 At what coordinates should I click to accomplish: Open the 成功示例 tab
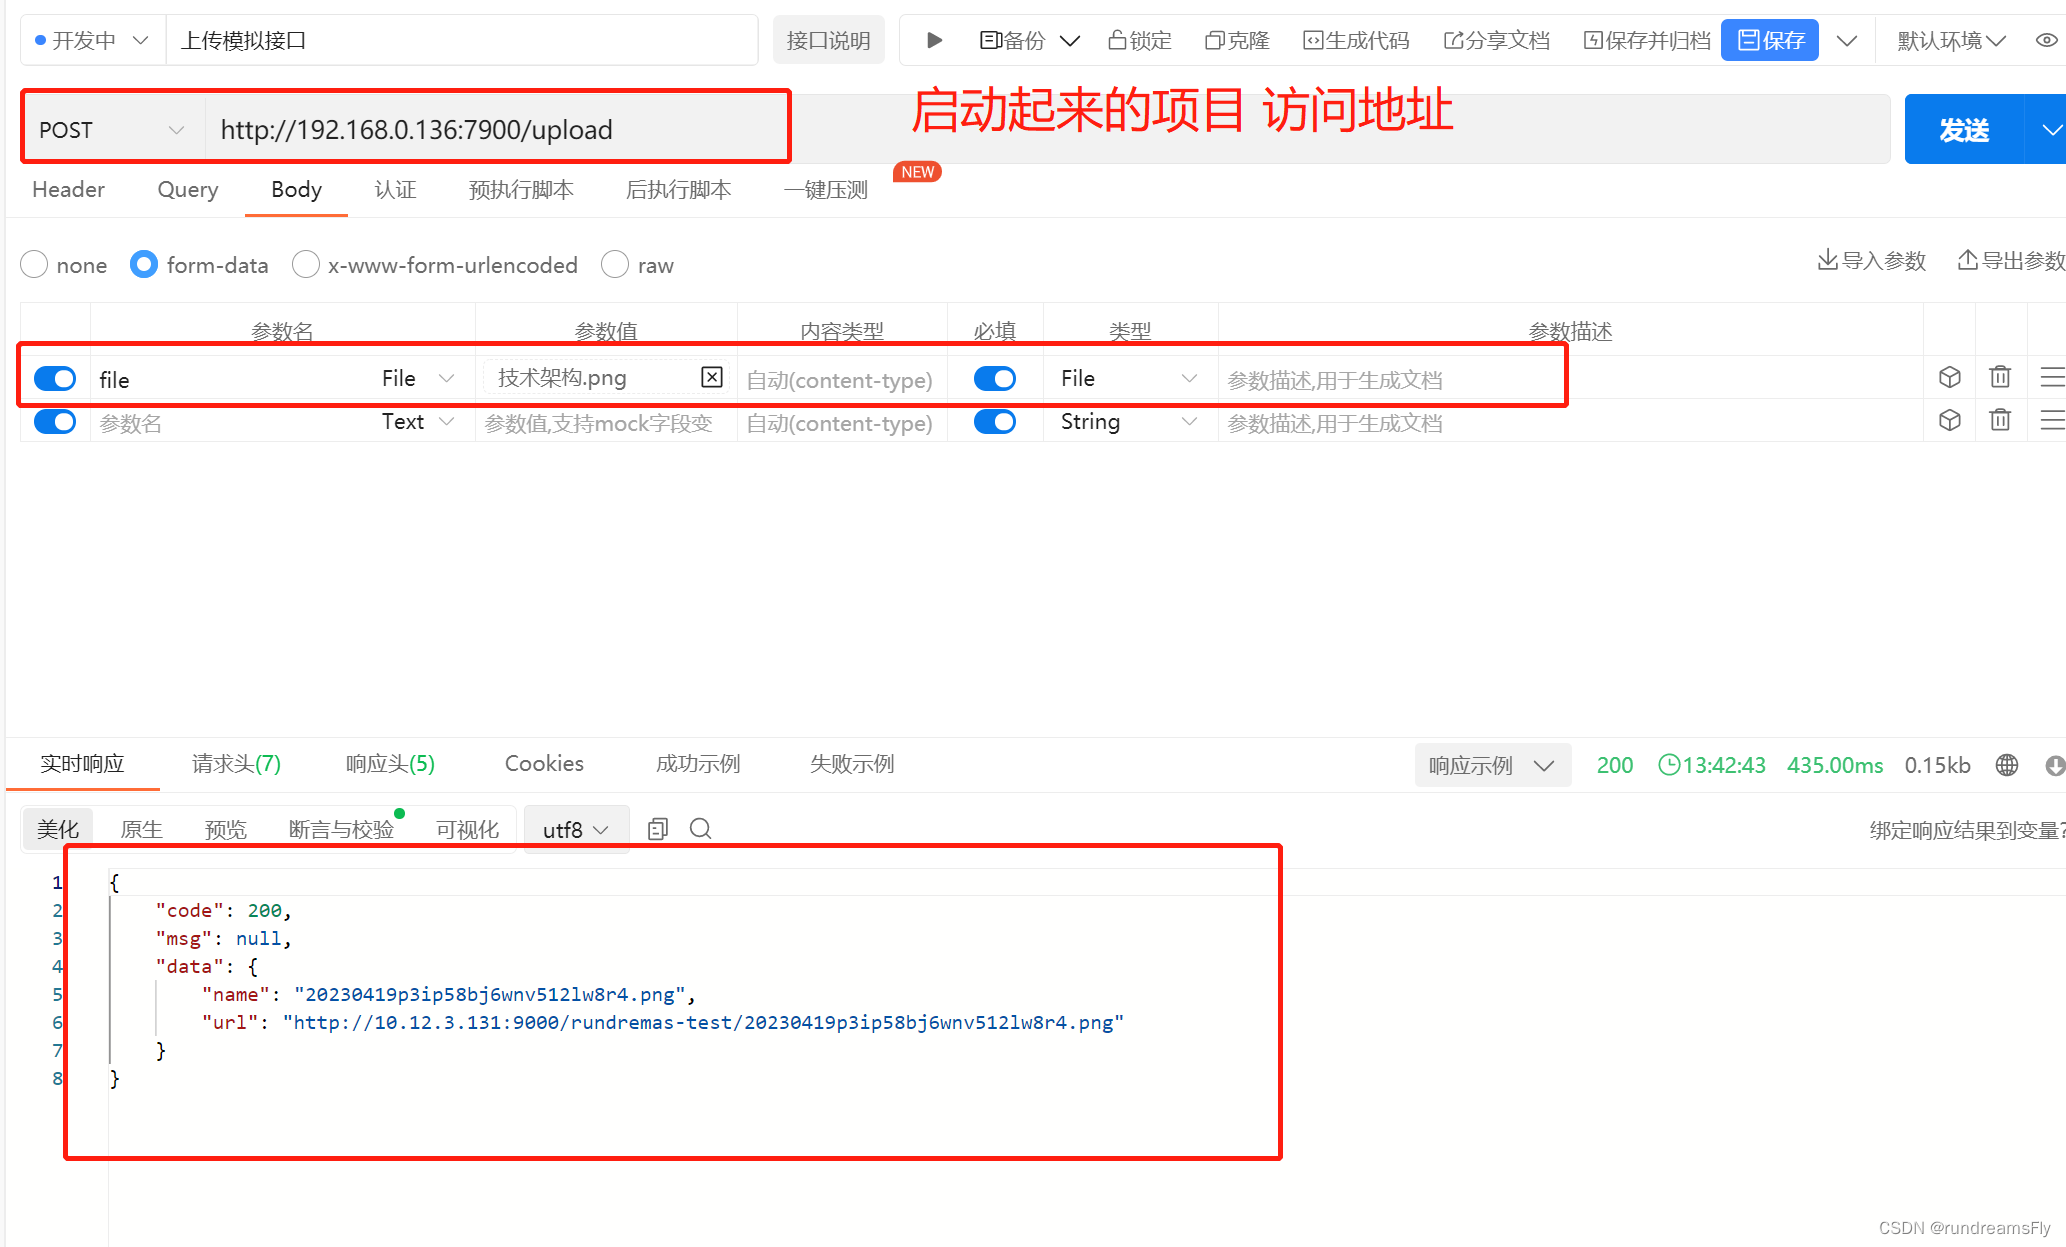(698, 764)
